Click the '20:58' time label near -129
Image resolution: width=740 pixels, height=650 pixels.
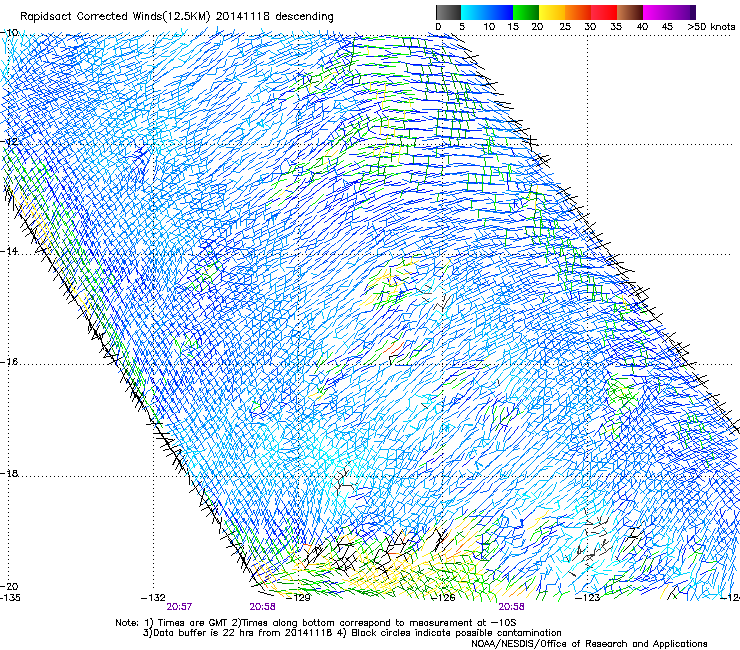262,607
